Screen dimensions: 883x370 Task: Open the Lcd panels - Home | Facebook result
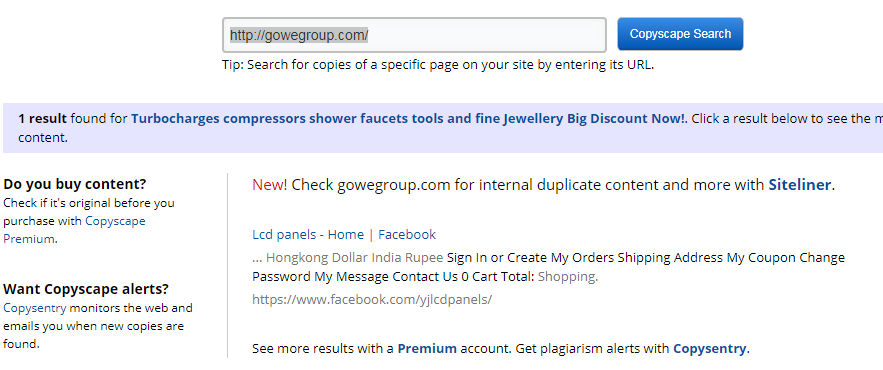(x=344, y=234)
